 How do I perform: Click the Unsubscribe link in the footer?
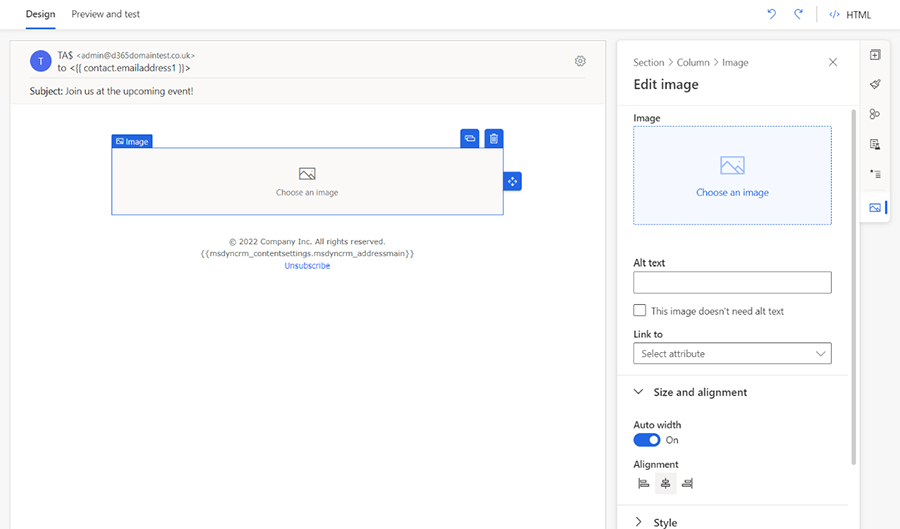pyautogui.click(x=307, y=266)
